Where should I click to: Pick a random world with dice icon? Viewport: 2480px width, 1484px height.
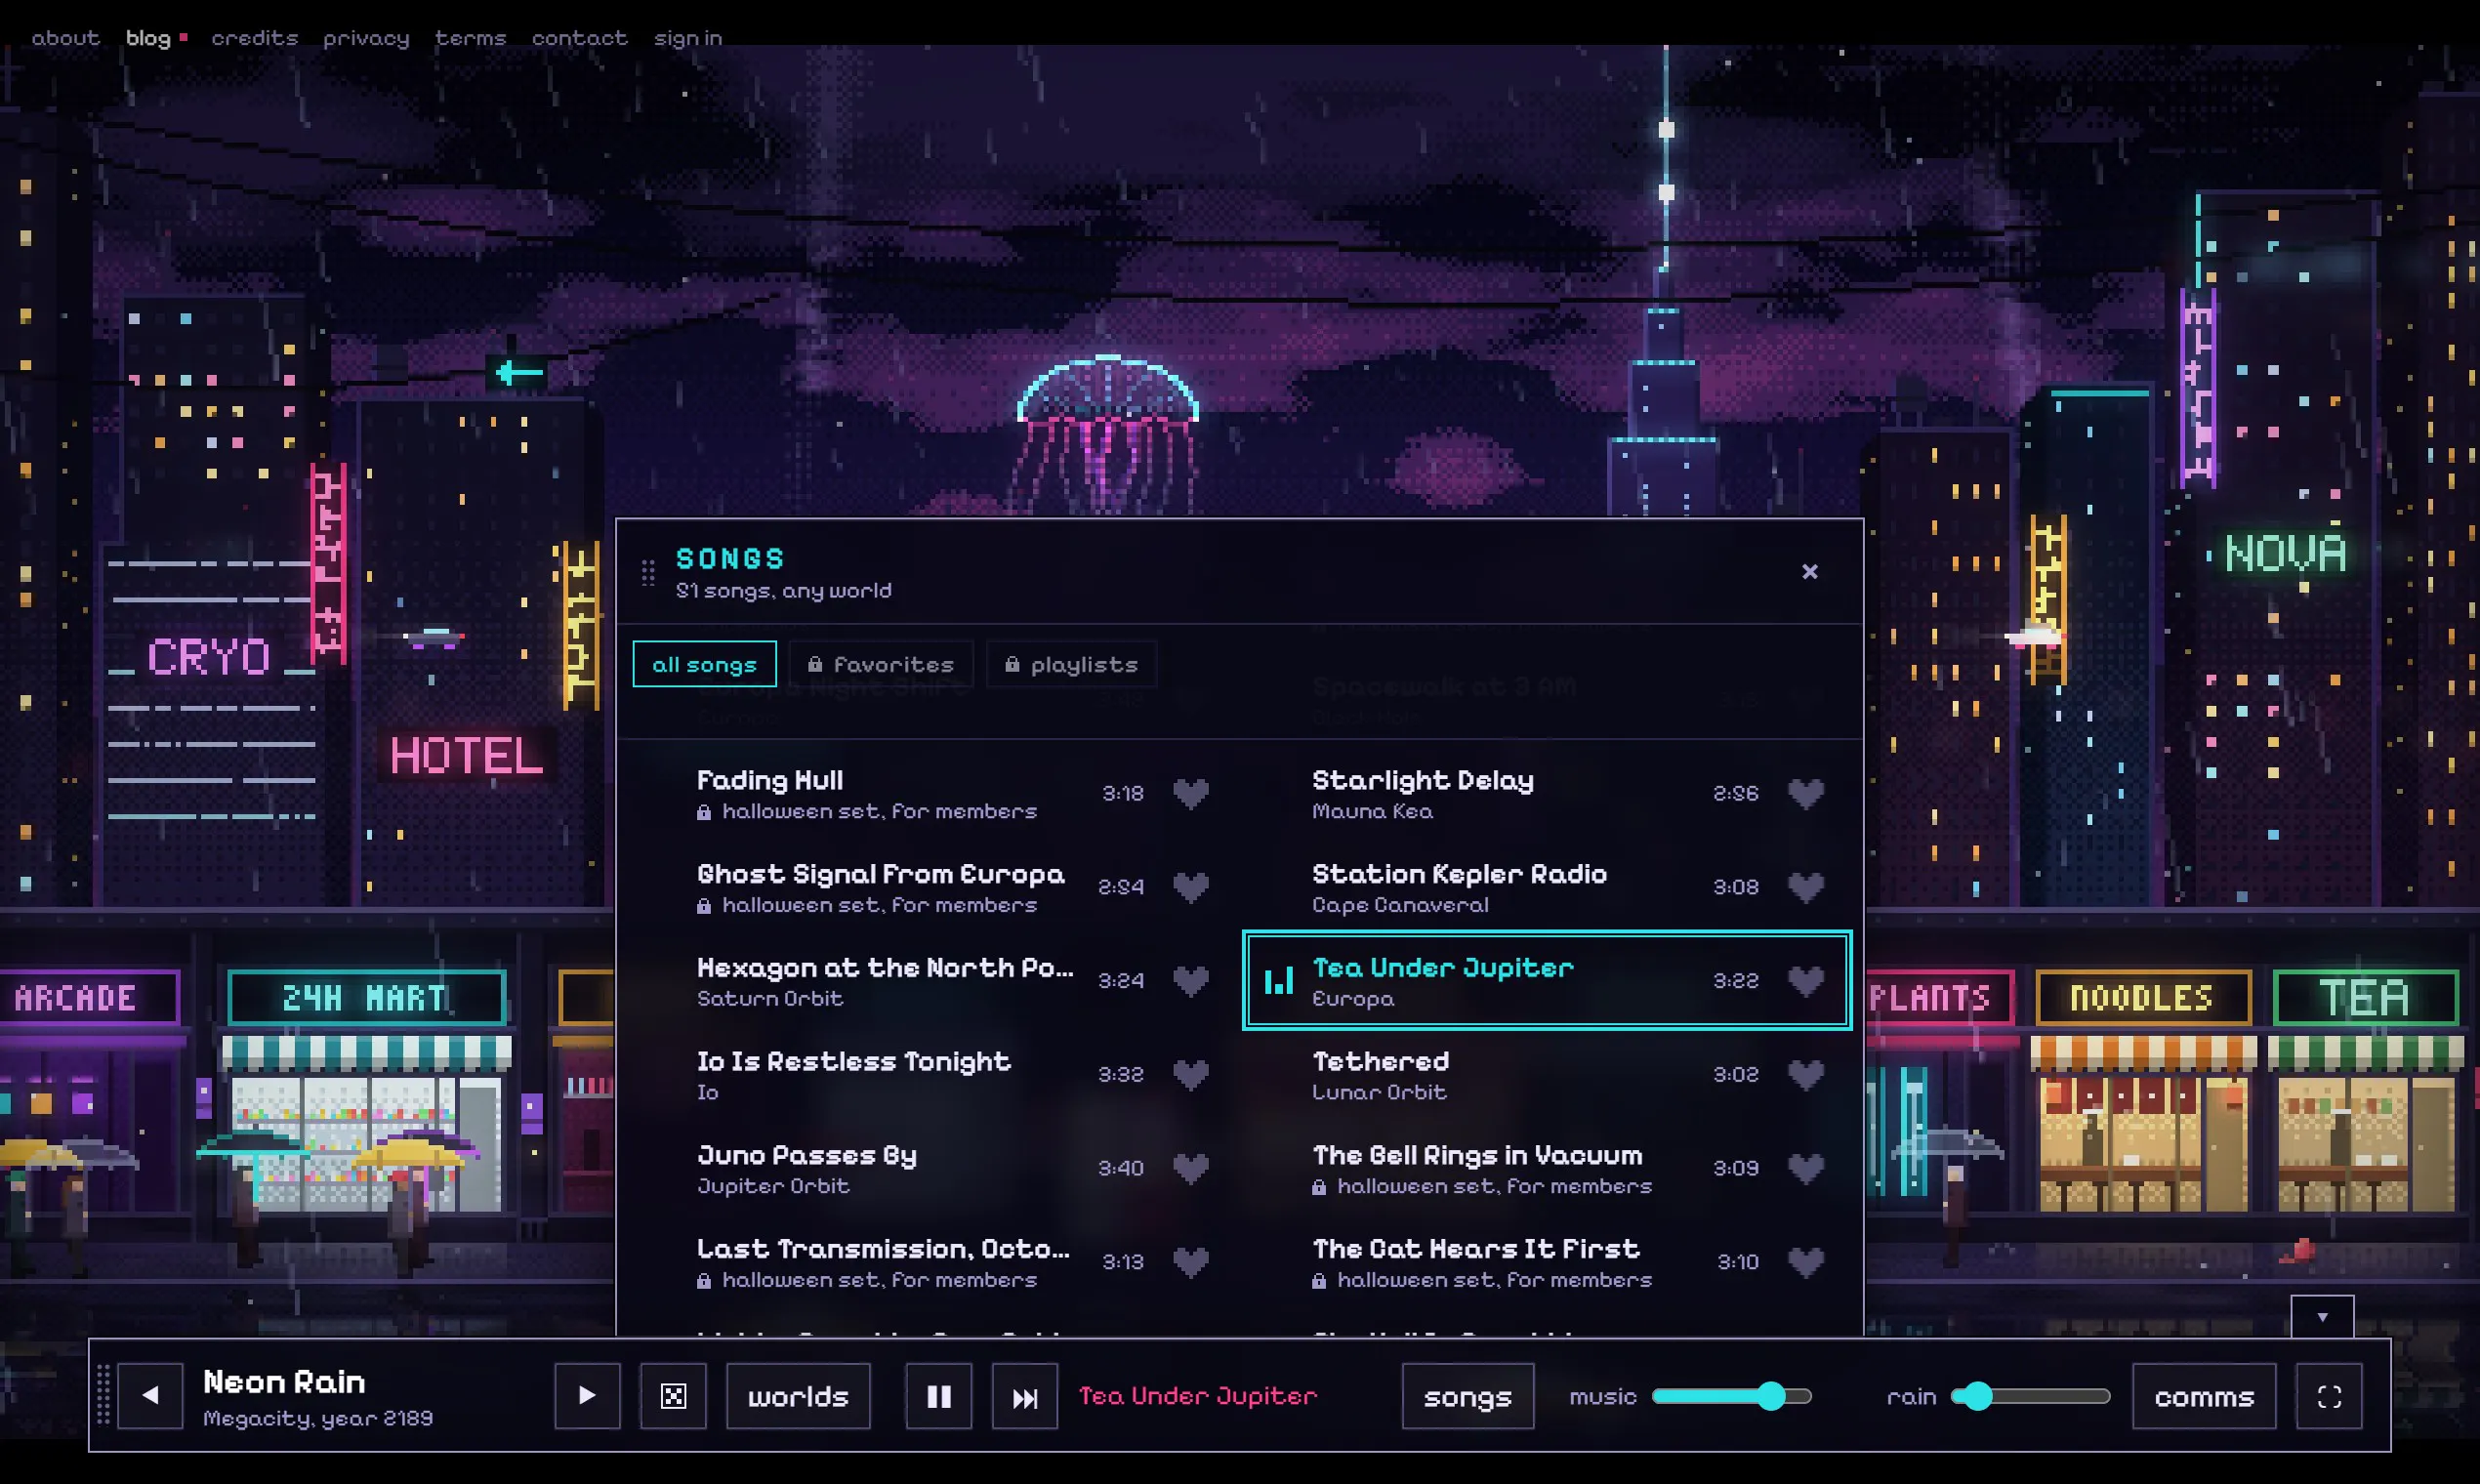(674, 1396)
